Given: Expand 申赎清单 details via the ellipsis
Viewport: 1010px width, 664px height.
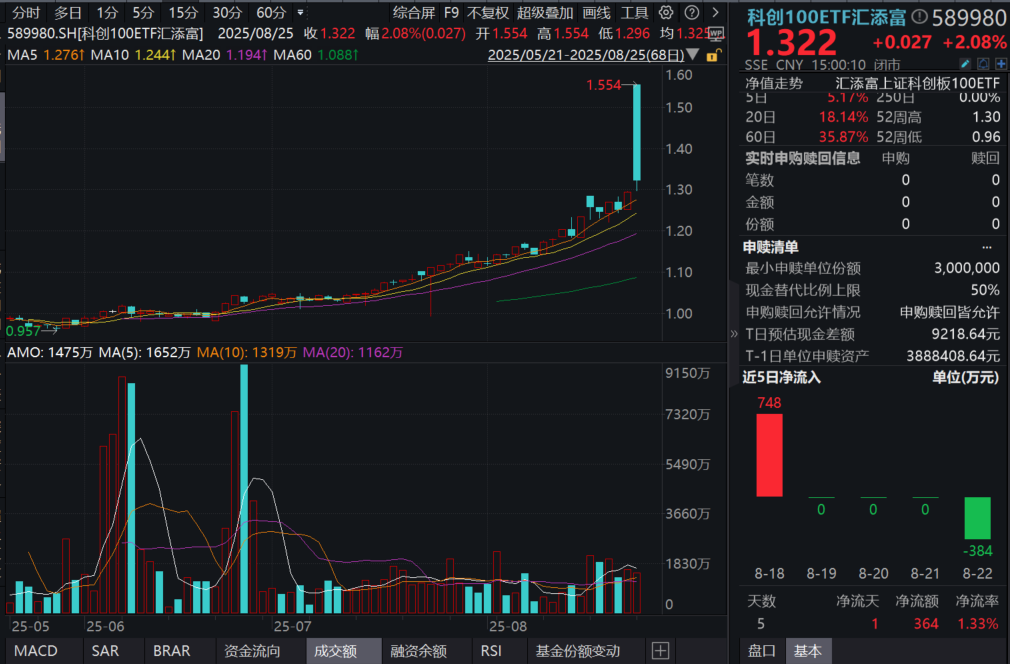Looking at the screenshot, I should tap(989, 246).
